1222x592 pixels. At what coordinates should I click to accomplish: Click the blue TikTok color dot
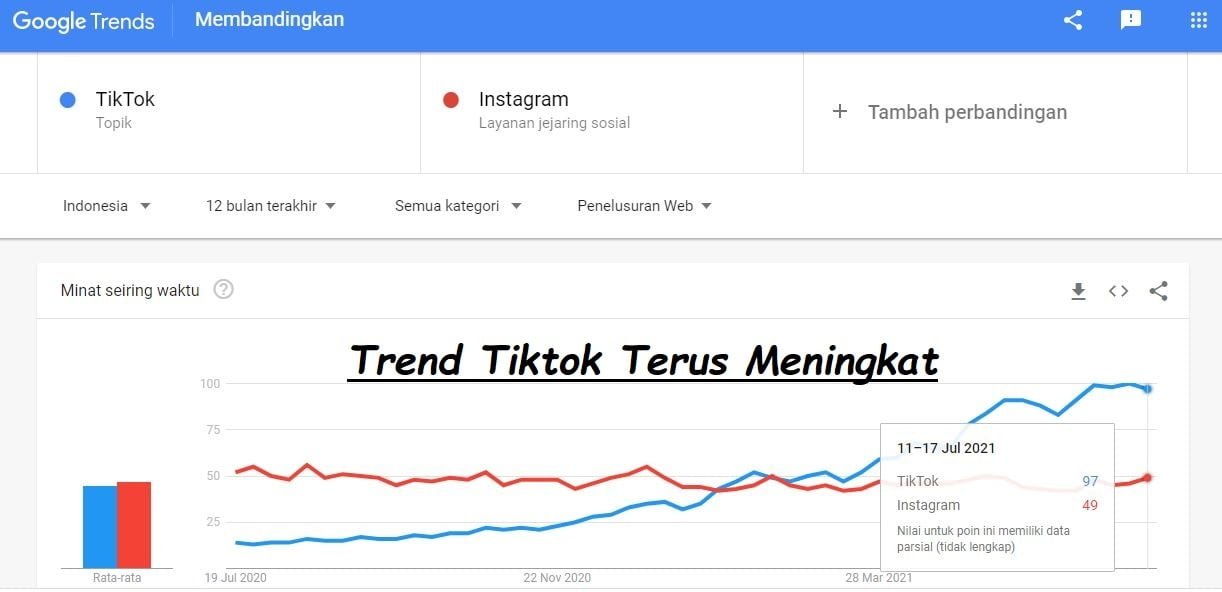coord(68,100)
